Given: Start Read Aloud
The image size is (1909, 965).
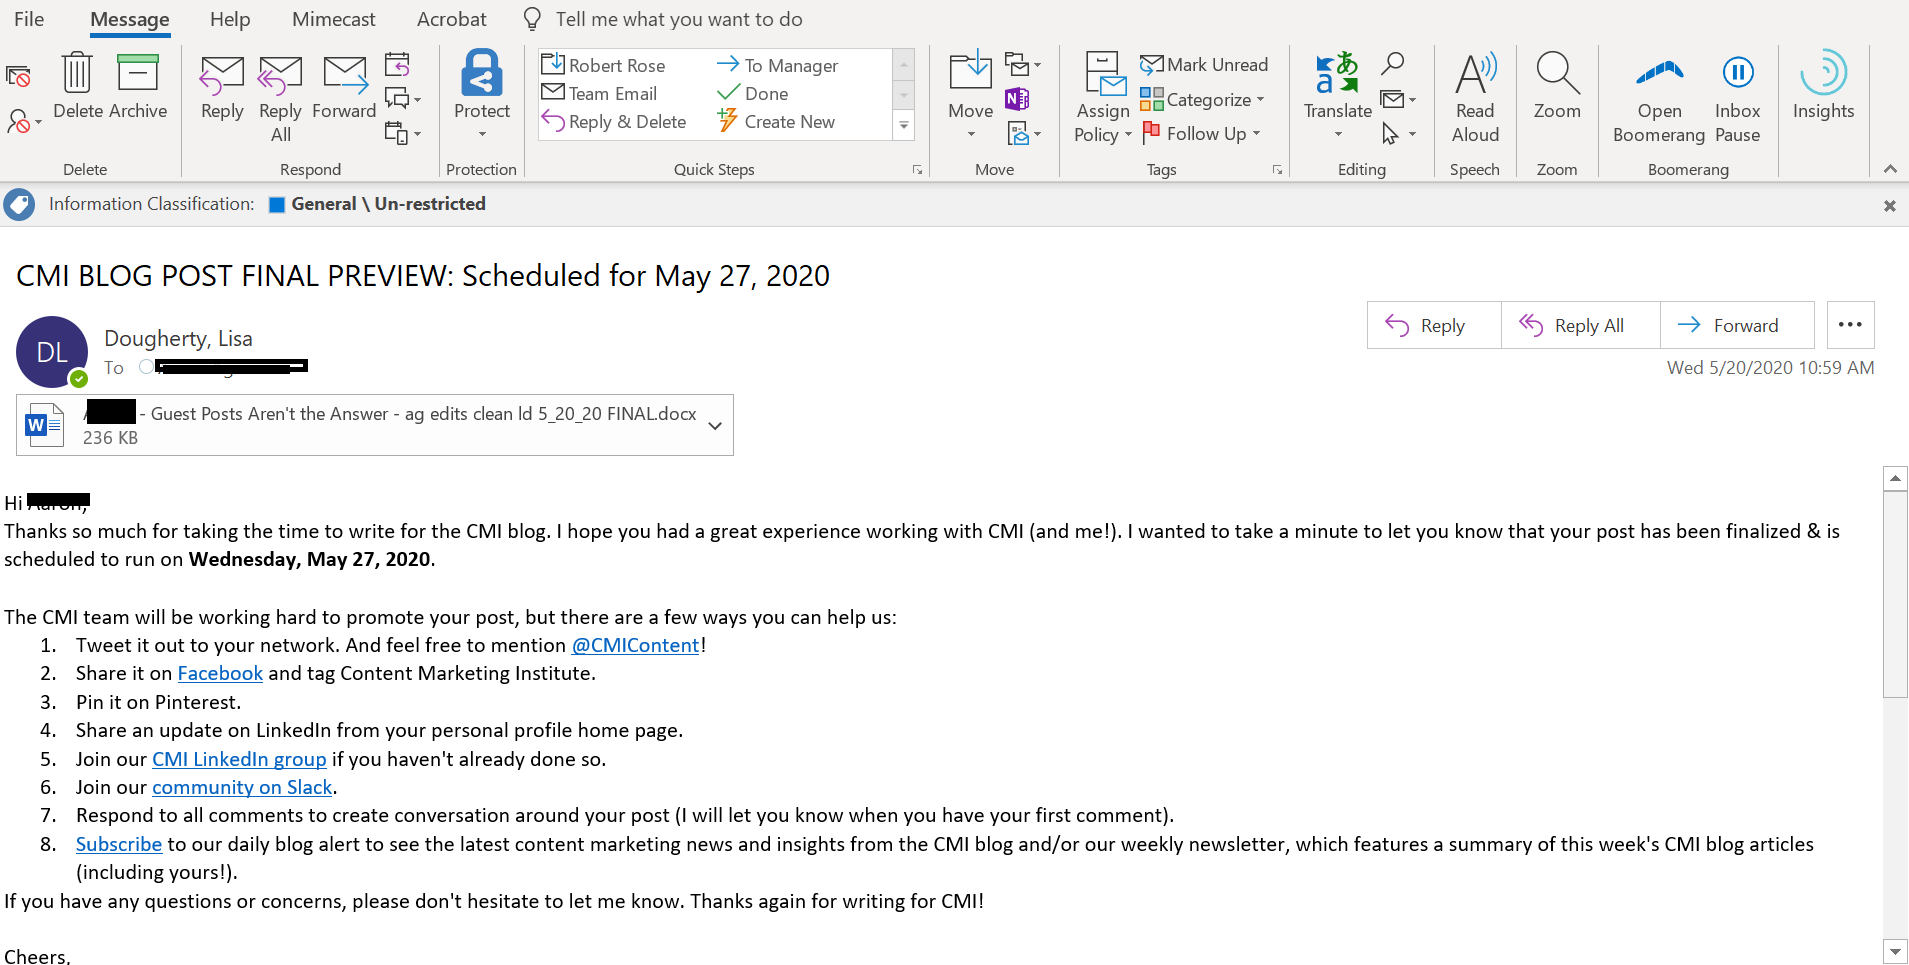Looking at the screenshot, I should tap(1475, 97).
